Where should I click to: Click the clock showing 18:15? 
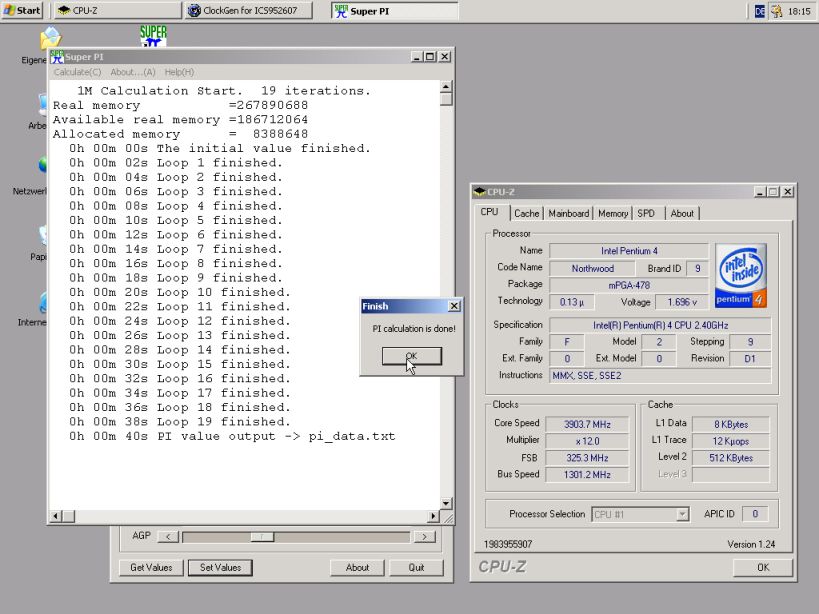click(x=799, y=11)
